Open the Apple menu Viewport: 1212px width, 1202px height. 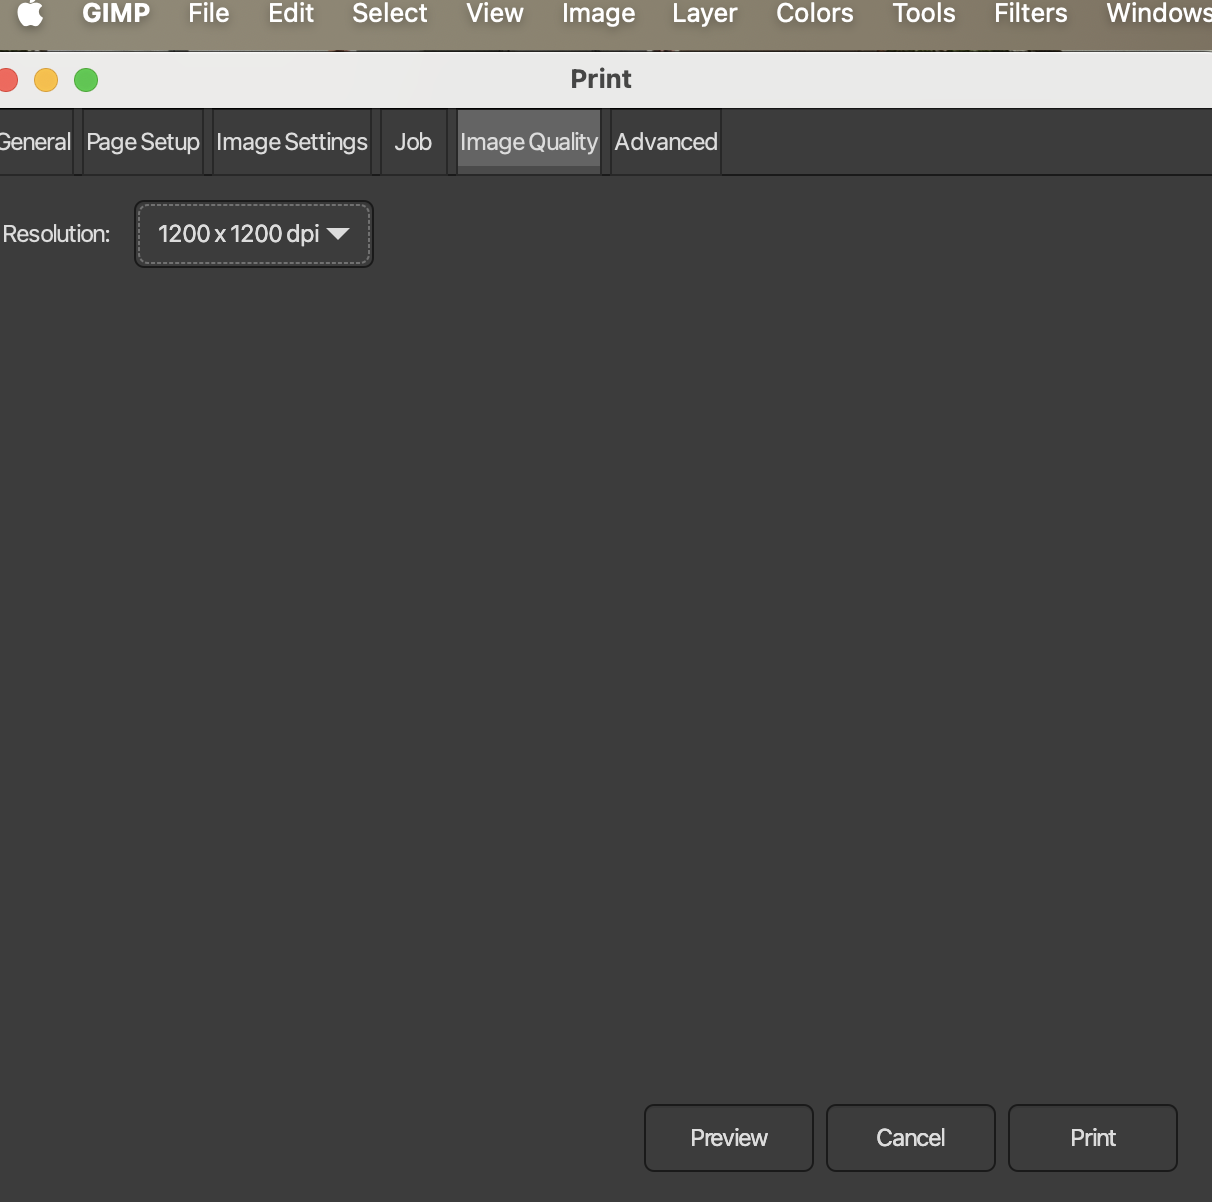point(31,14)
